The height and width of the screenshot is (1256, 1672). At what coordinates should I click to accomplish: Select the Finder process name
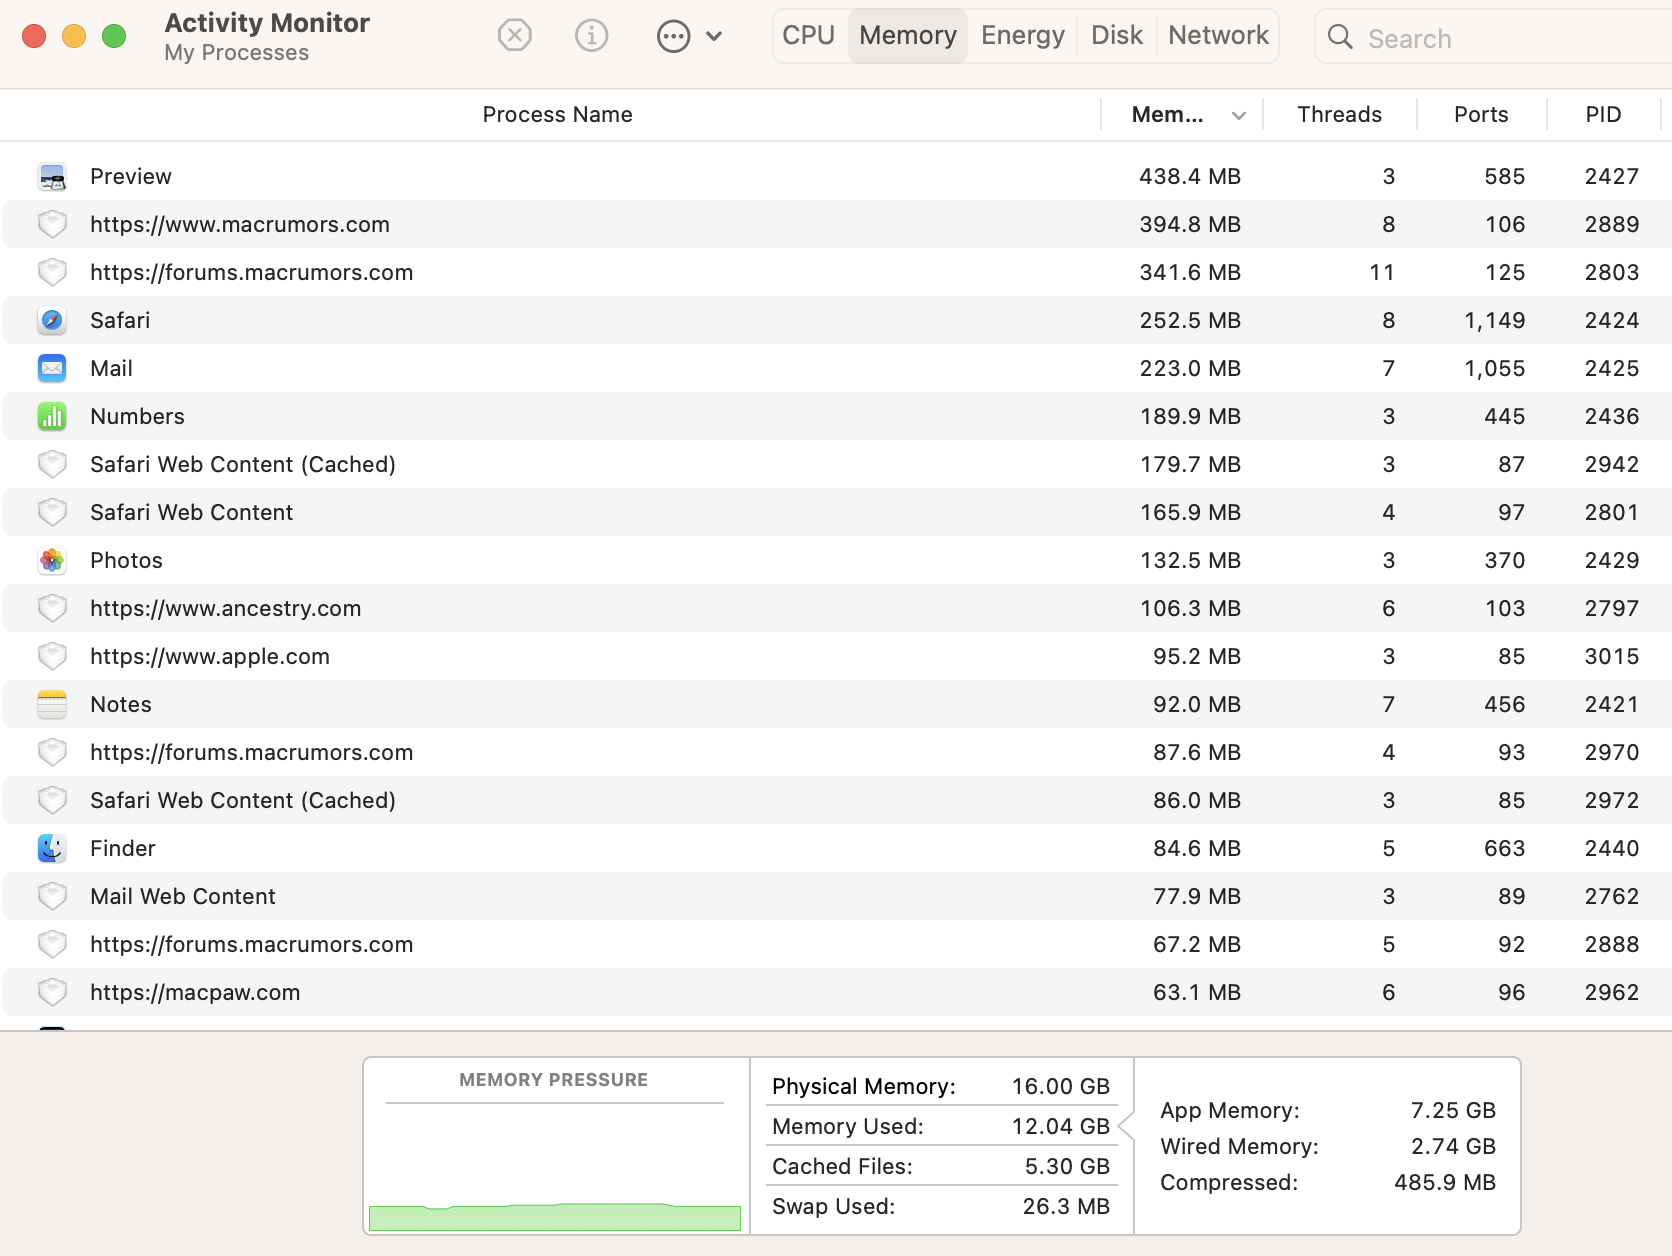[x=123, y=848]
